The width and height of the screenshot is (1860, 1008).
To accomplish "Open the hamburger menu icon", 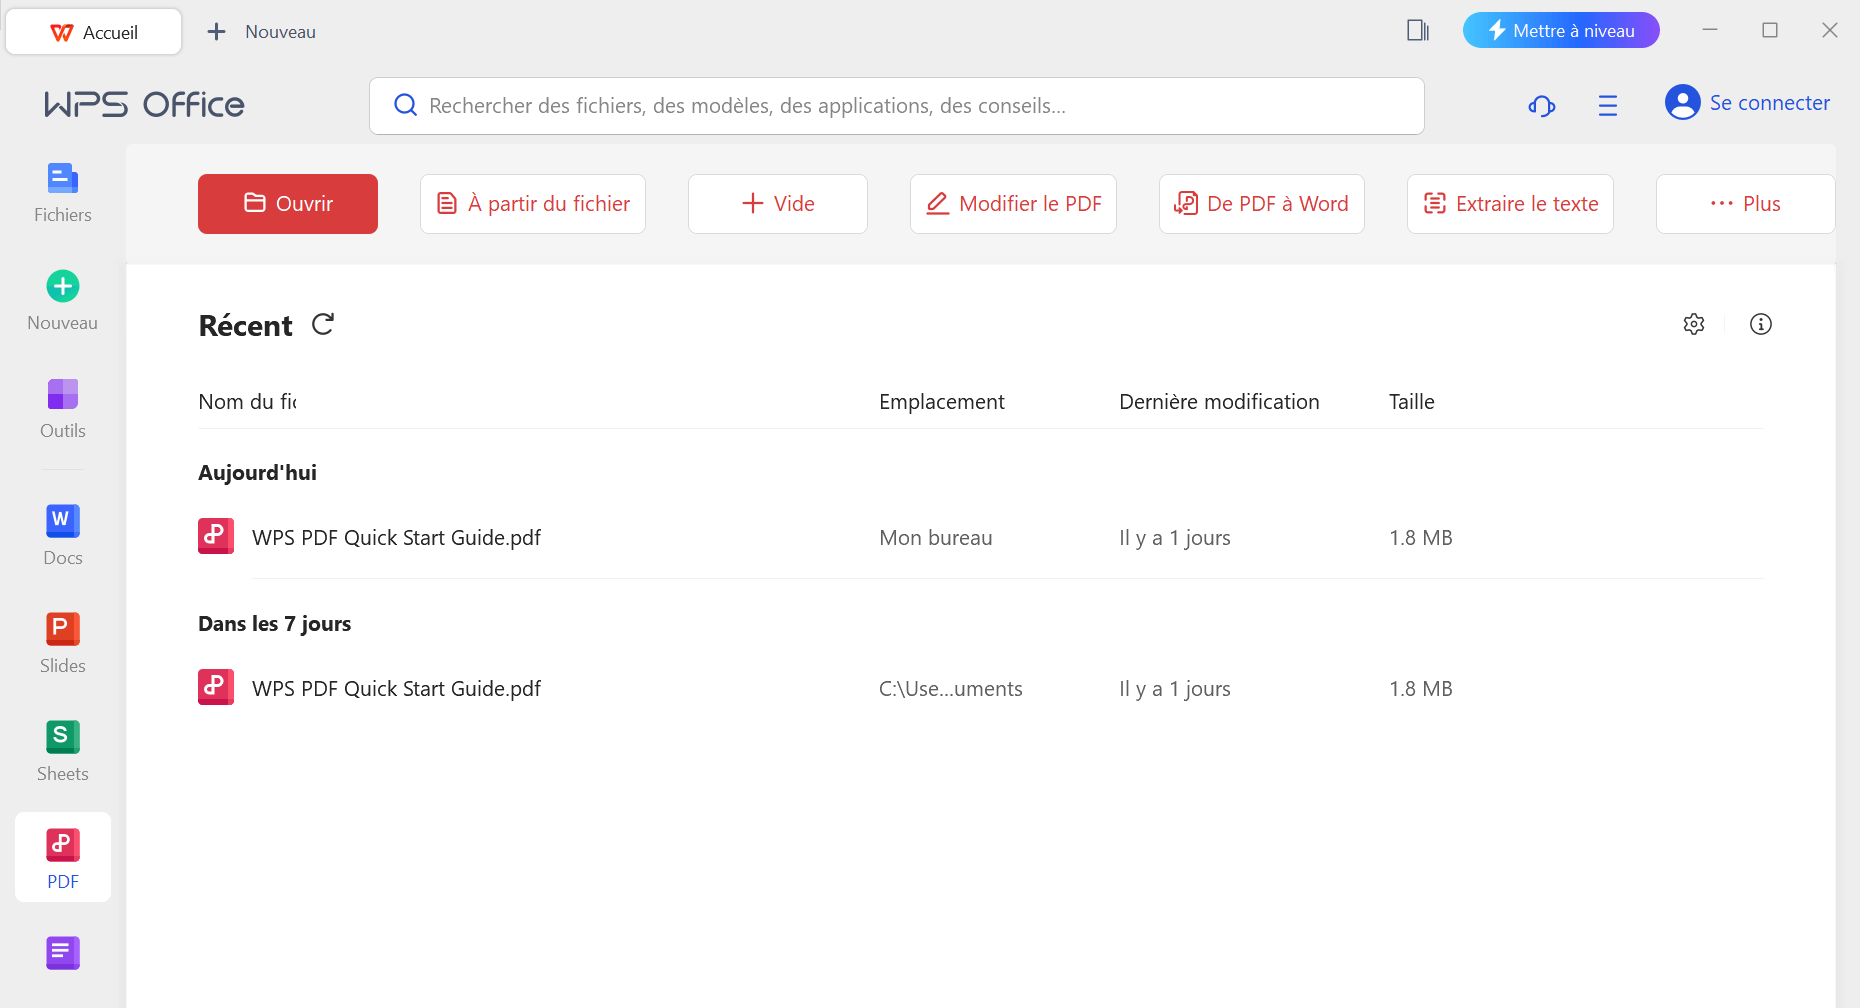I will click(1607, 105).
